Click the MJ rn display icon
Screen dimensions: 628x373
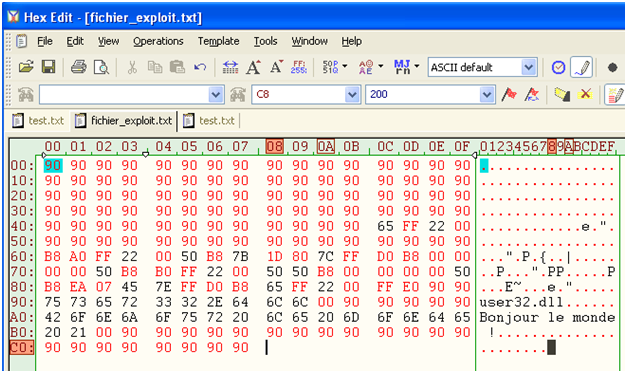pos(402,67)
